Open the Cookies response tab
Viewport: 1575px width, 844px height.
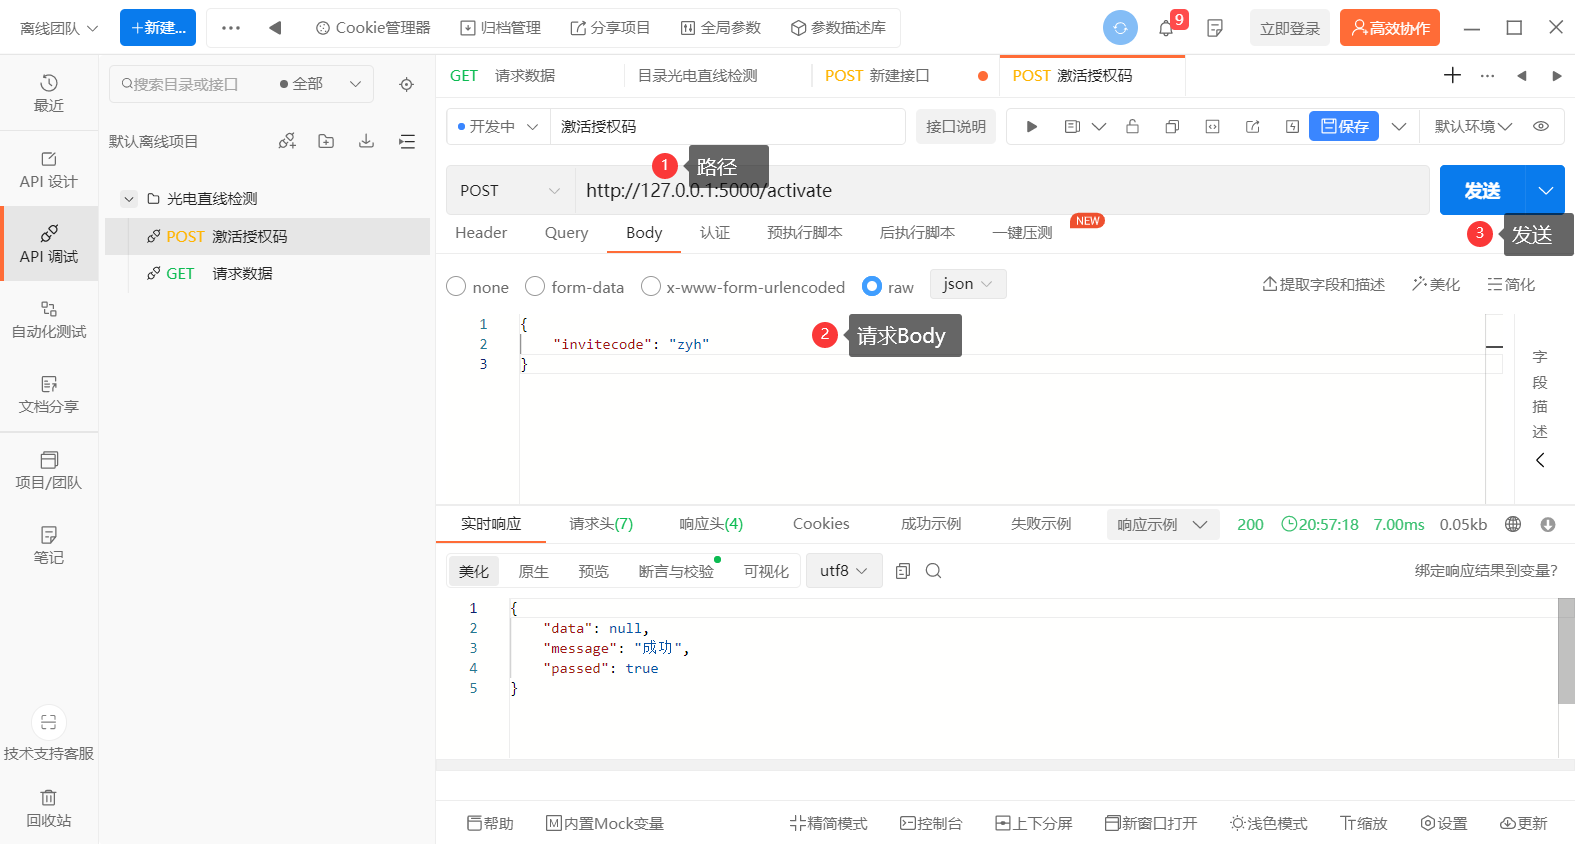[x=821, y=523]
